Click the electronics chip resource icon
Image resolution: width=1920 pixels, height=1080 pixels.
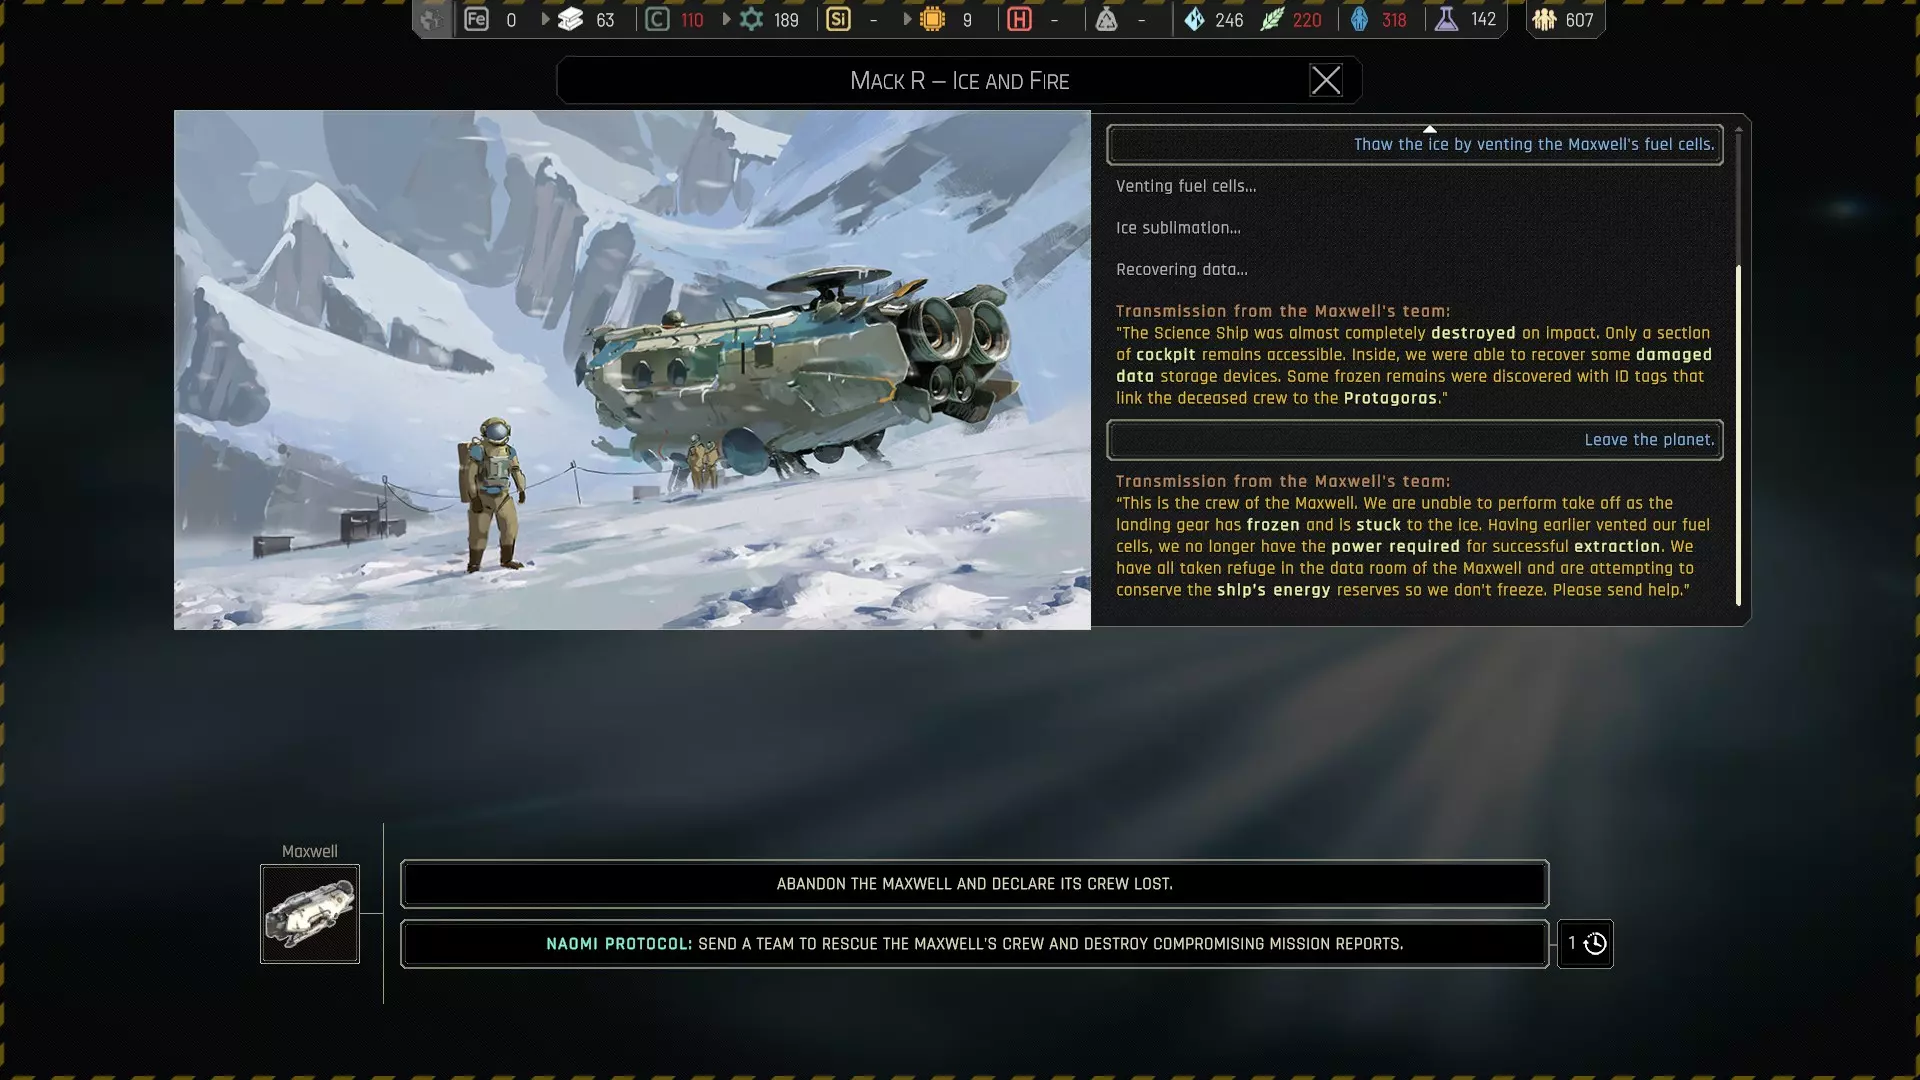pyautogui.click(x=932, y=19)
